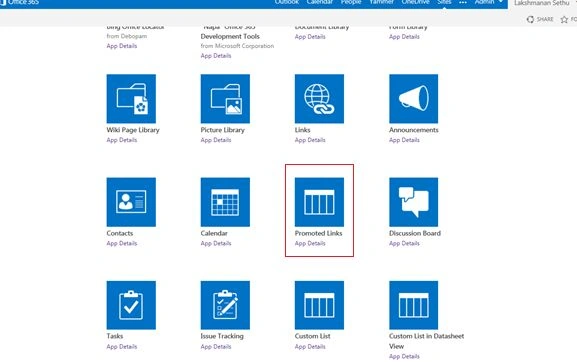
Task: View App Details for Issue Tracking
Action: tap(216, 347)
